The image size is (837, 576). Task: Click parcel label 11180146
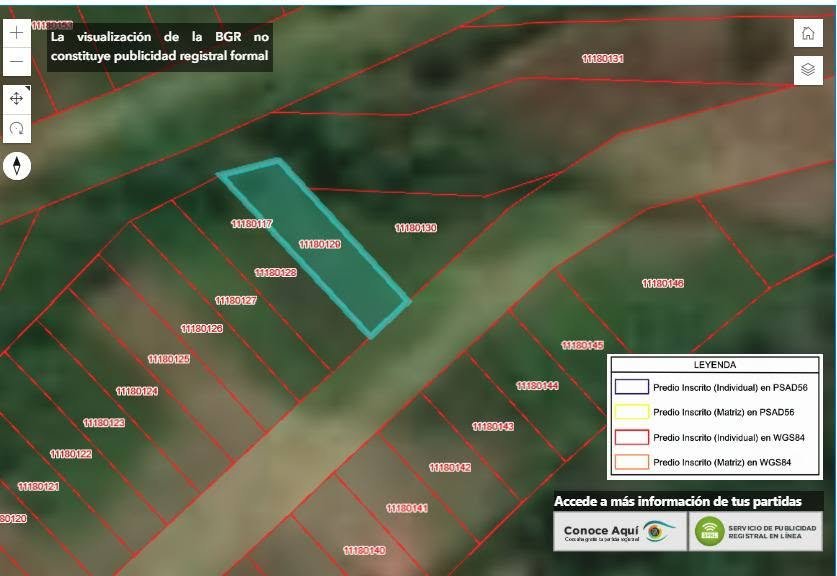tap(662, 283)
